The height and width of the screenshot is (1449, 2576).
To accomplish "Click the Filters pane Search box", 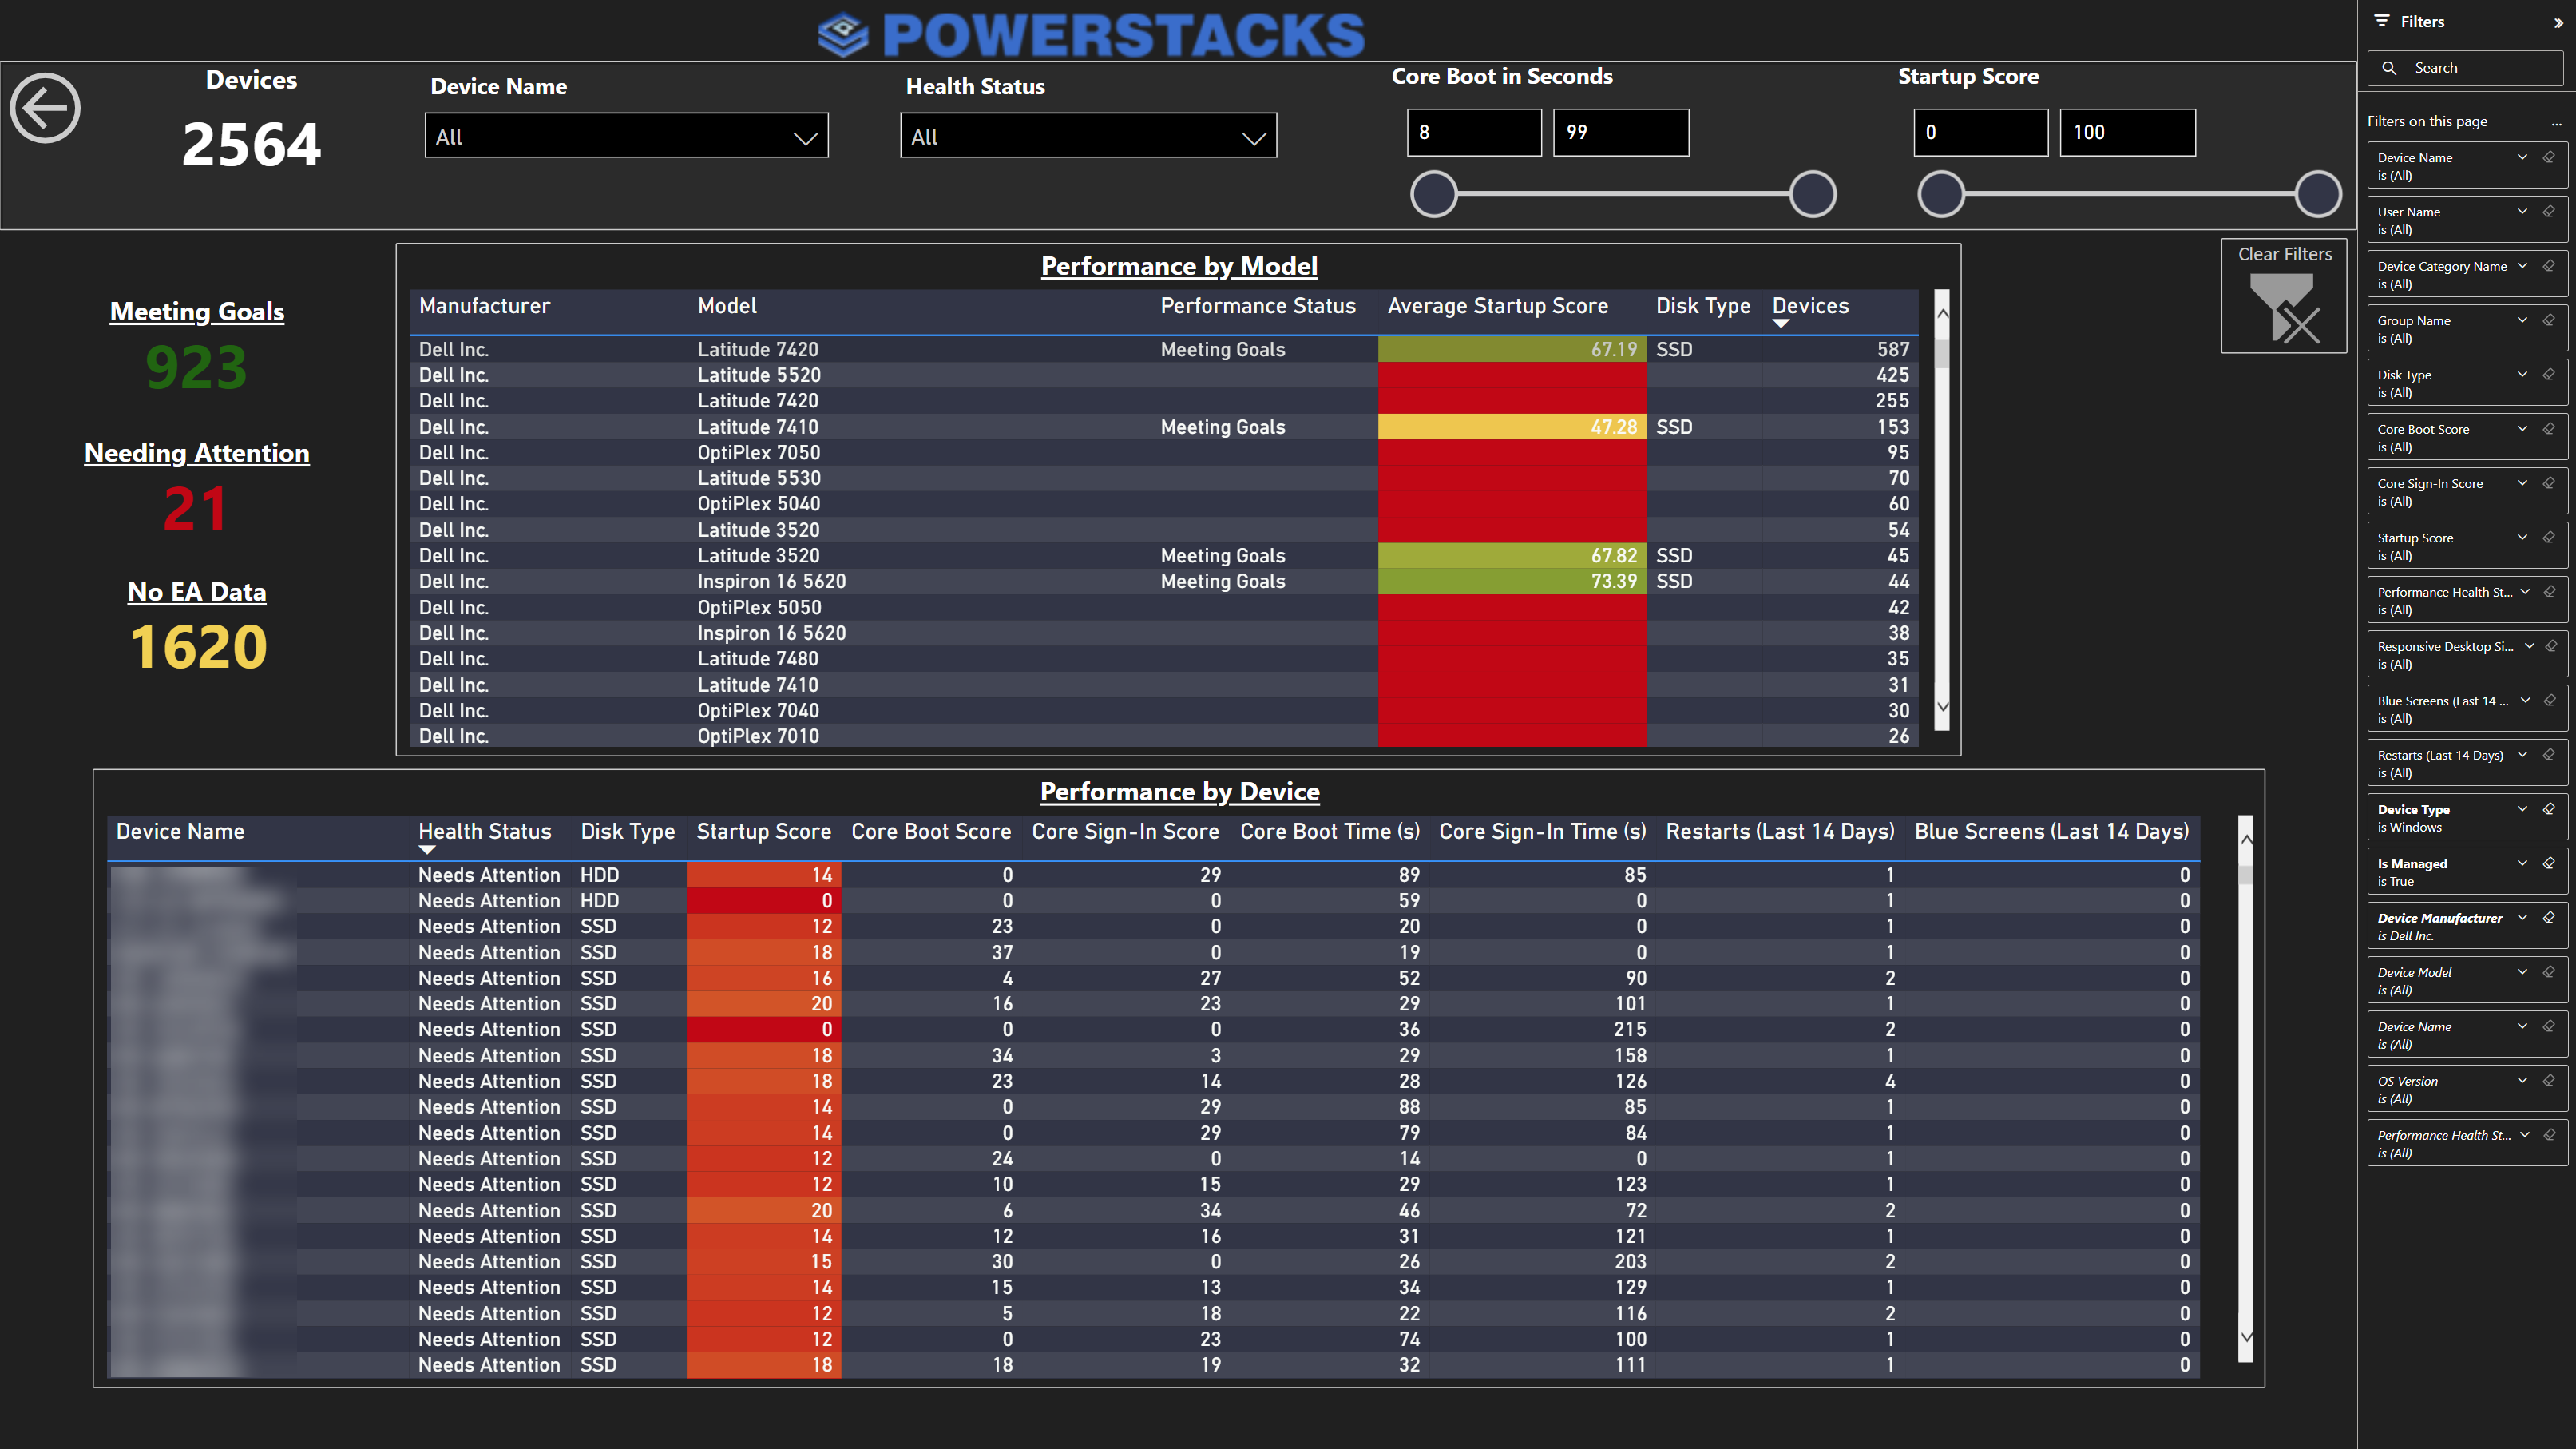I will (2465, 68).
